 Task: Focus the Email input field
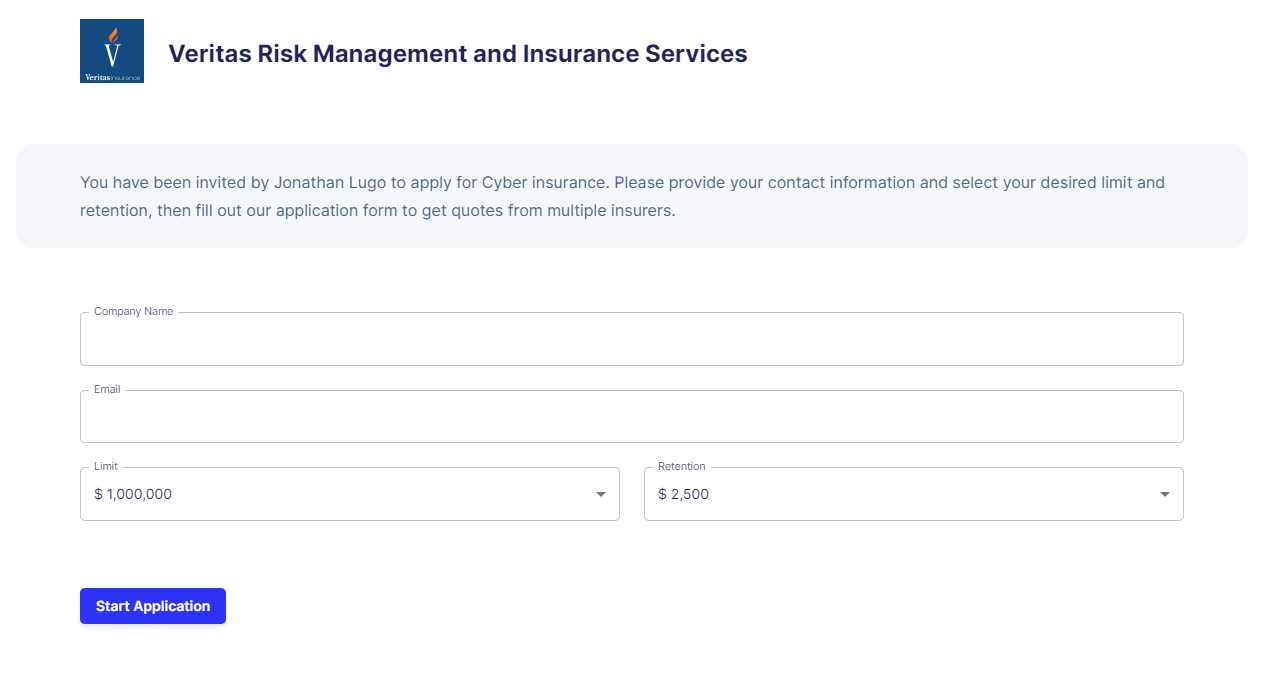click(x=631, y=416)
